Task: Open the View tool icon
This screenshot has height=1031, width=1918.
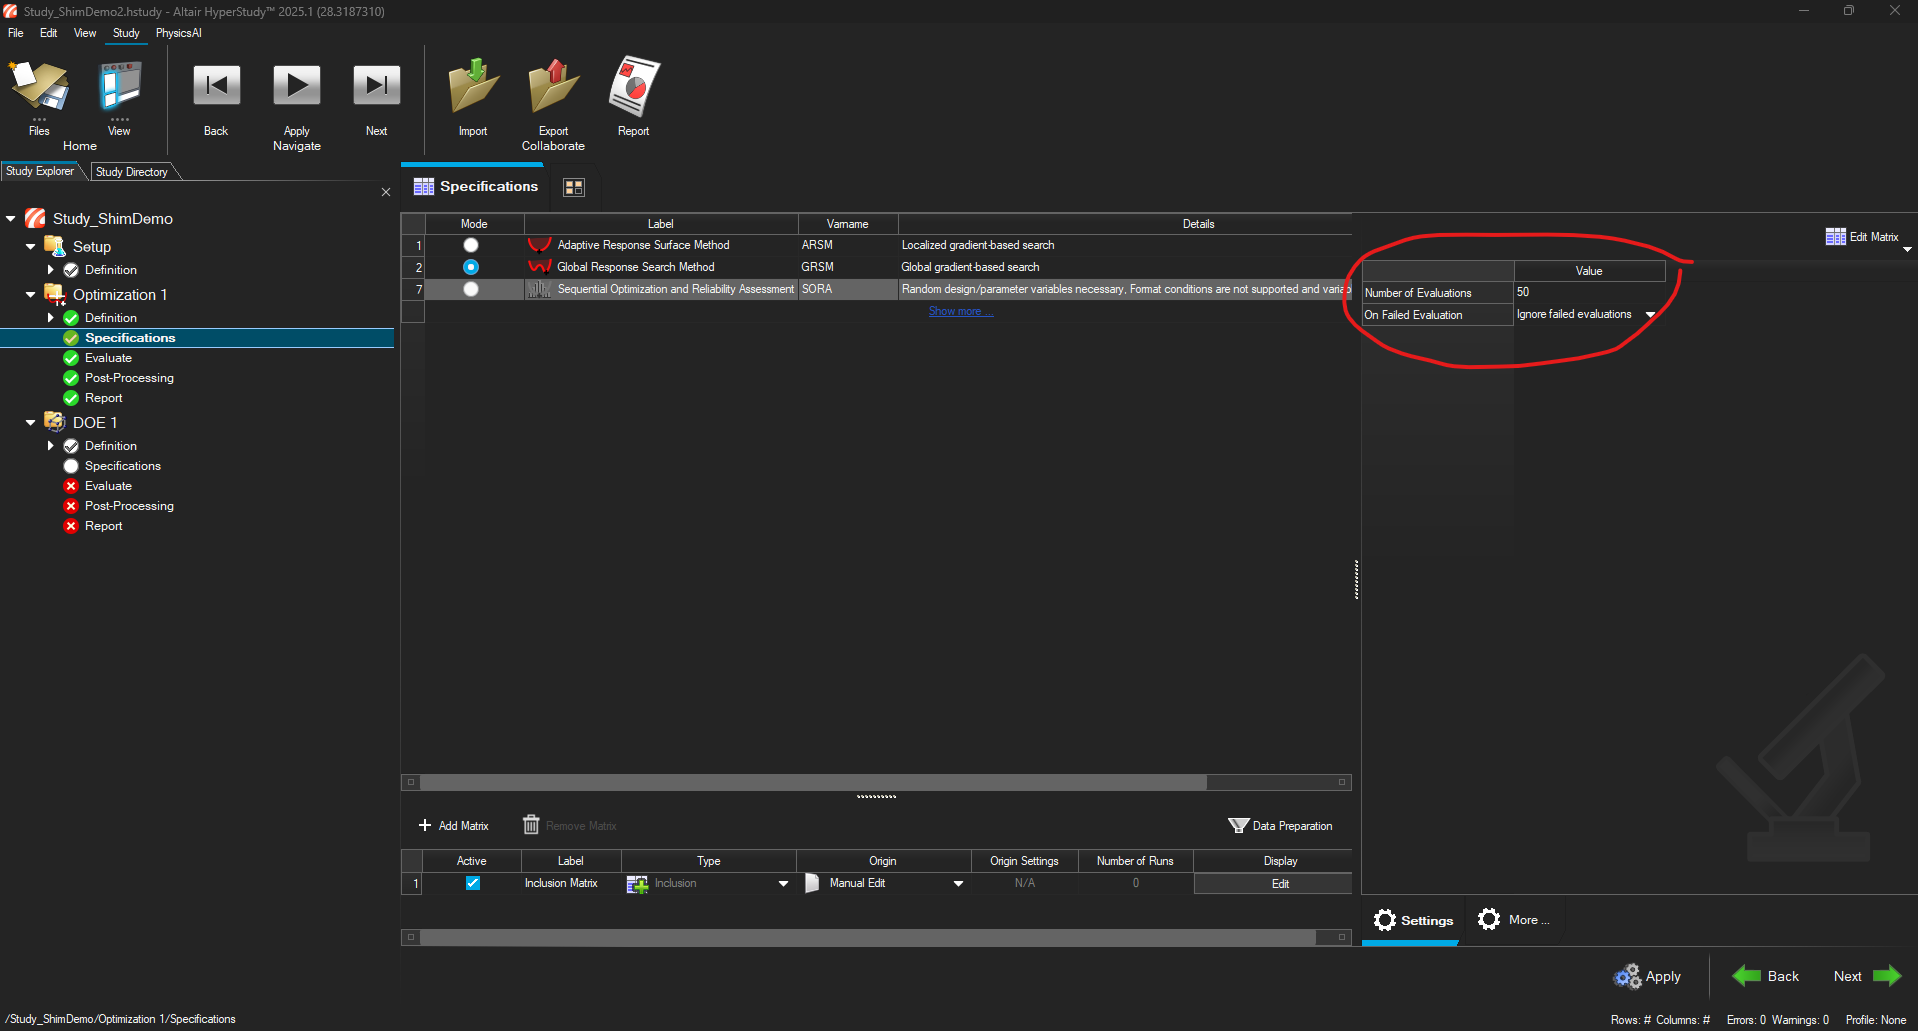Action: (119, 88)
